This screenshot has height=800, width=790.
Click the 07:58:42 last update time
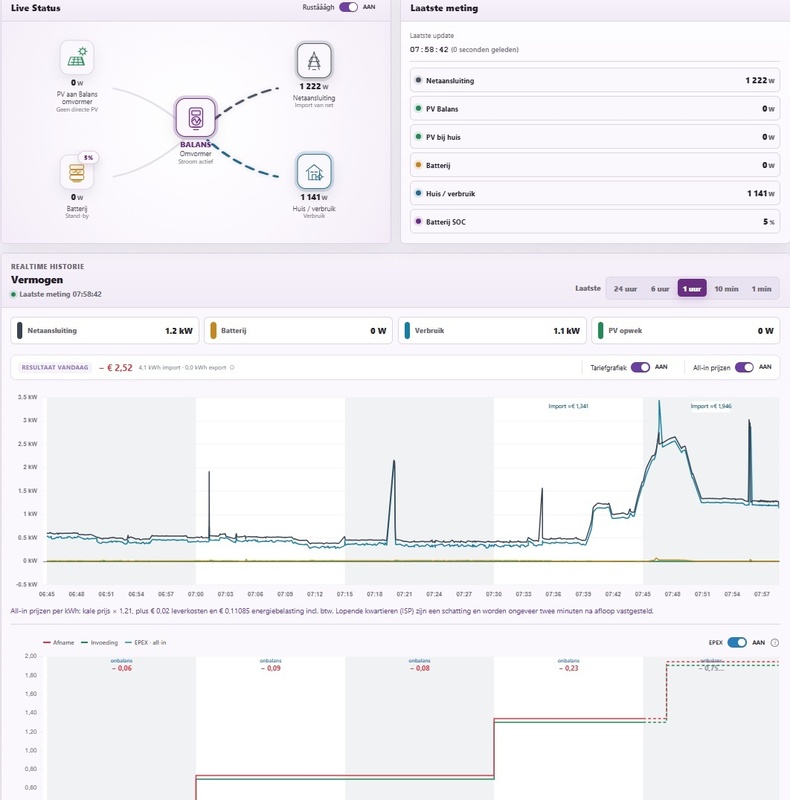(x=429, y=49)
